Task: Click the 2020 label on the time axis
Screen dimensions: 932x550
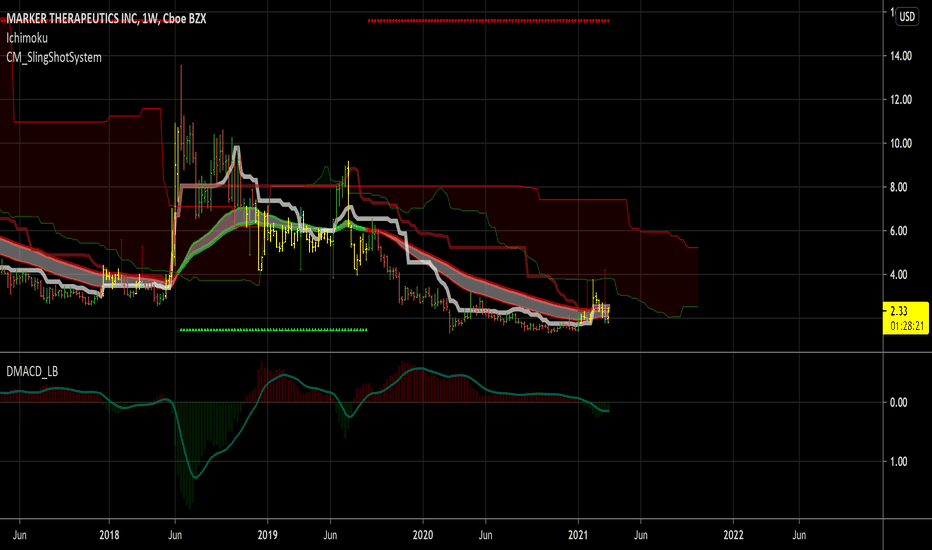Action: click(423, 535)
